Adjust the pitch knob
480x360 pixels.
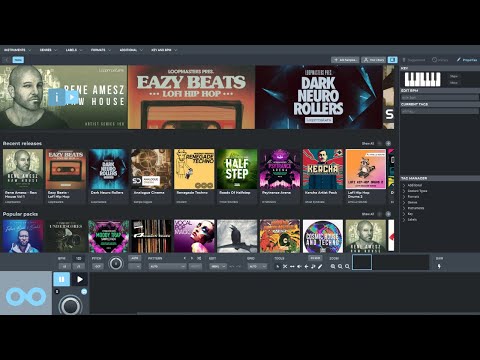[116, 264]
